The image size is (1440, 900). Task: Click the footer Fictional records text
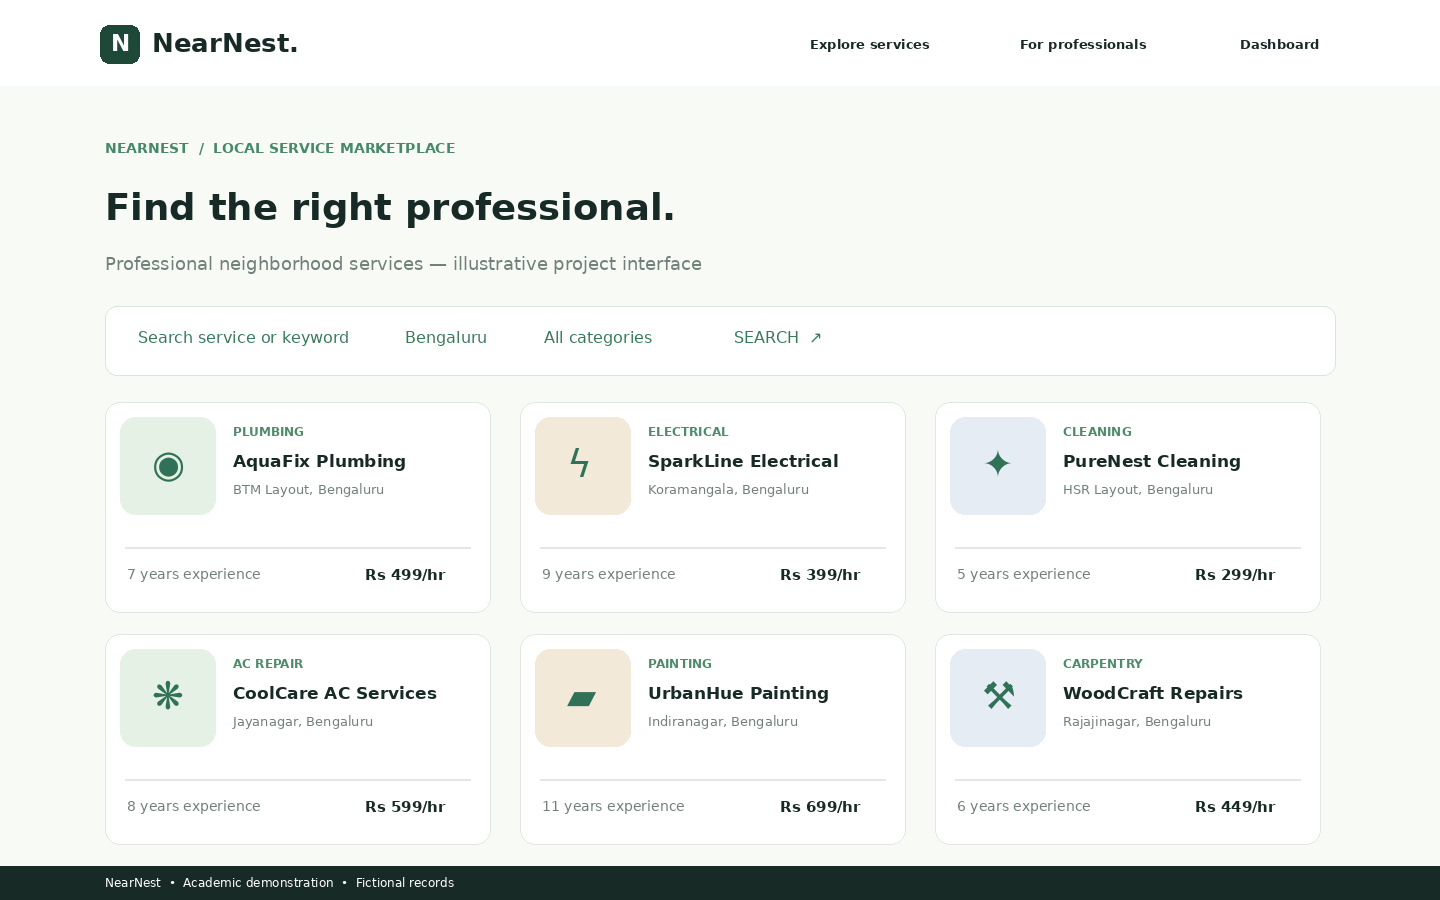coord(405,883)
